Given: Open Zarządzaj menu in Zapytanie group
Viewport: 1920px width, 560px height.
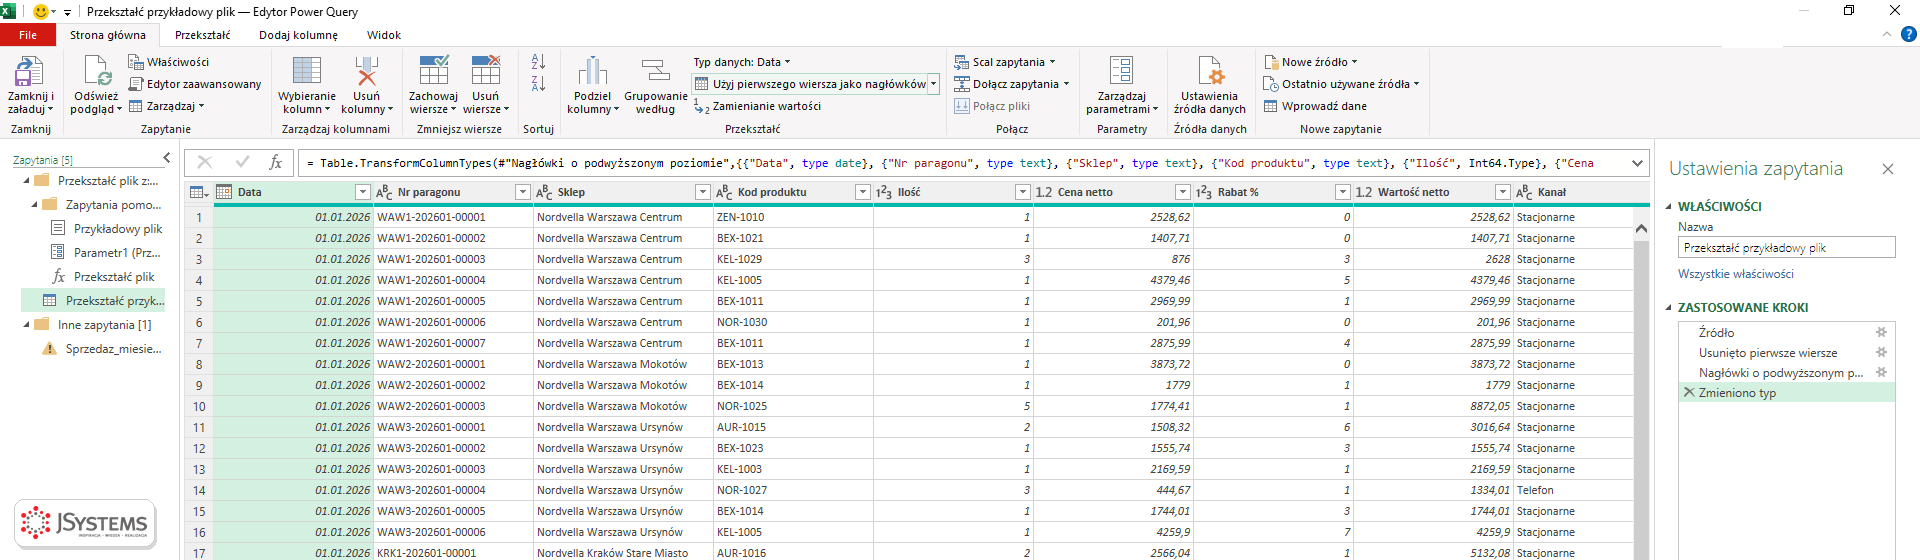Looking at the screenshot, I should pos(167,106).
